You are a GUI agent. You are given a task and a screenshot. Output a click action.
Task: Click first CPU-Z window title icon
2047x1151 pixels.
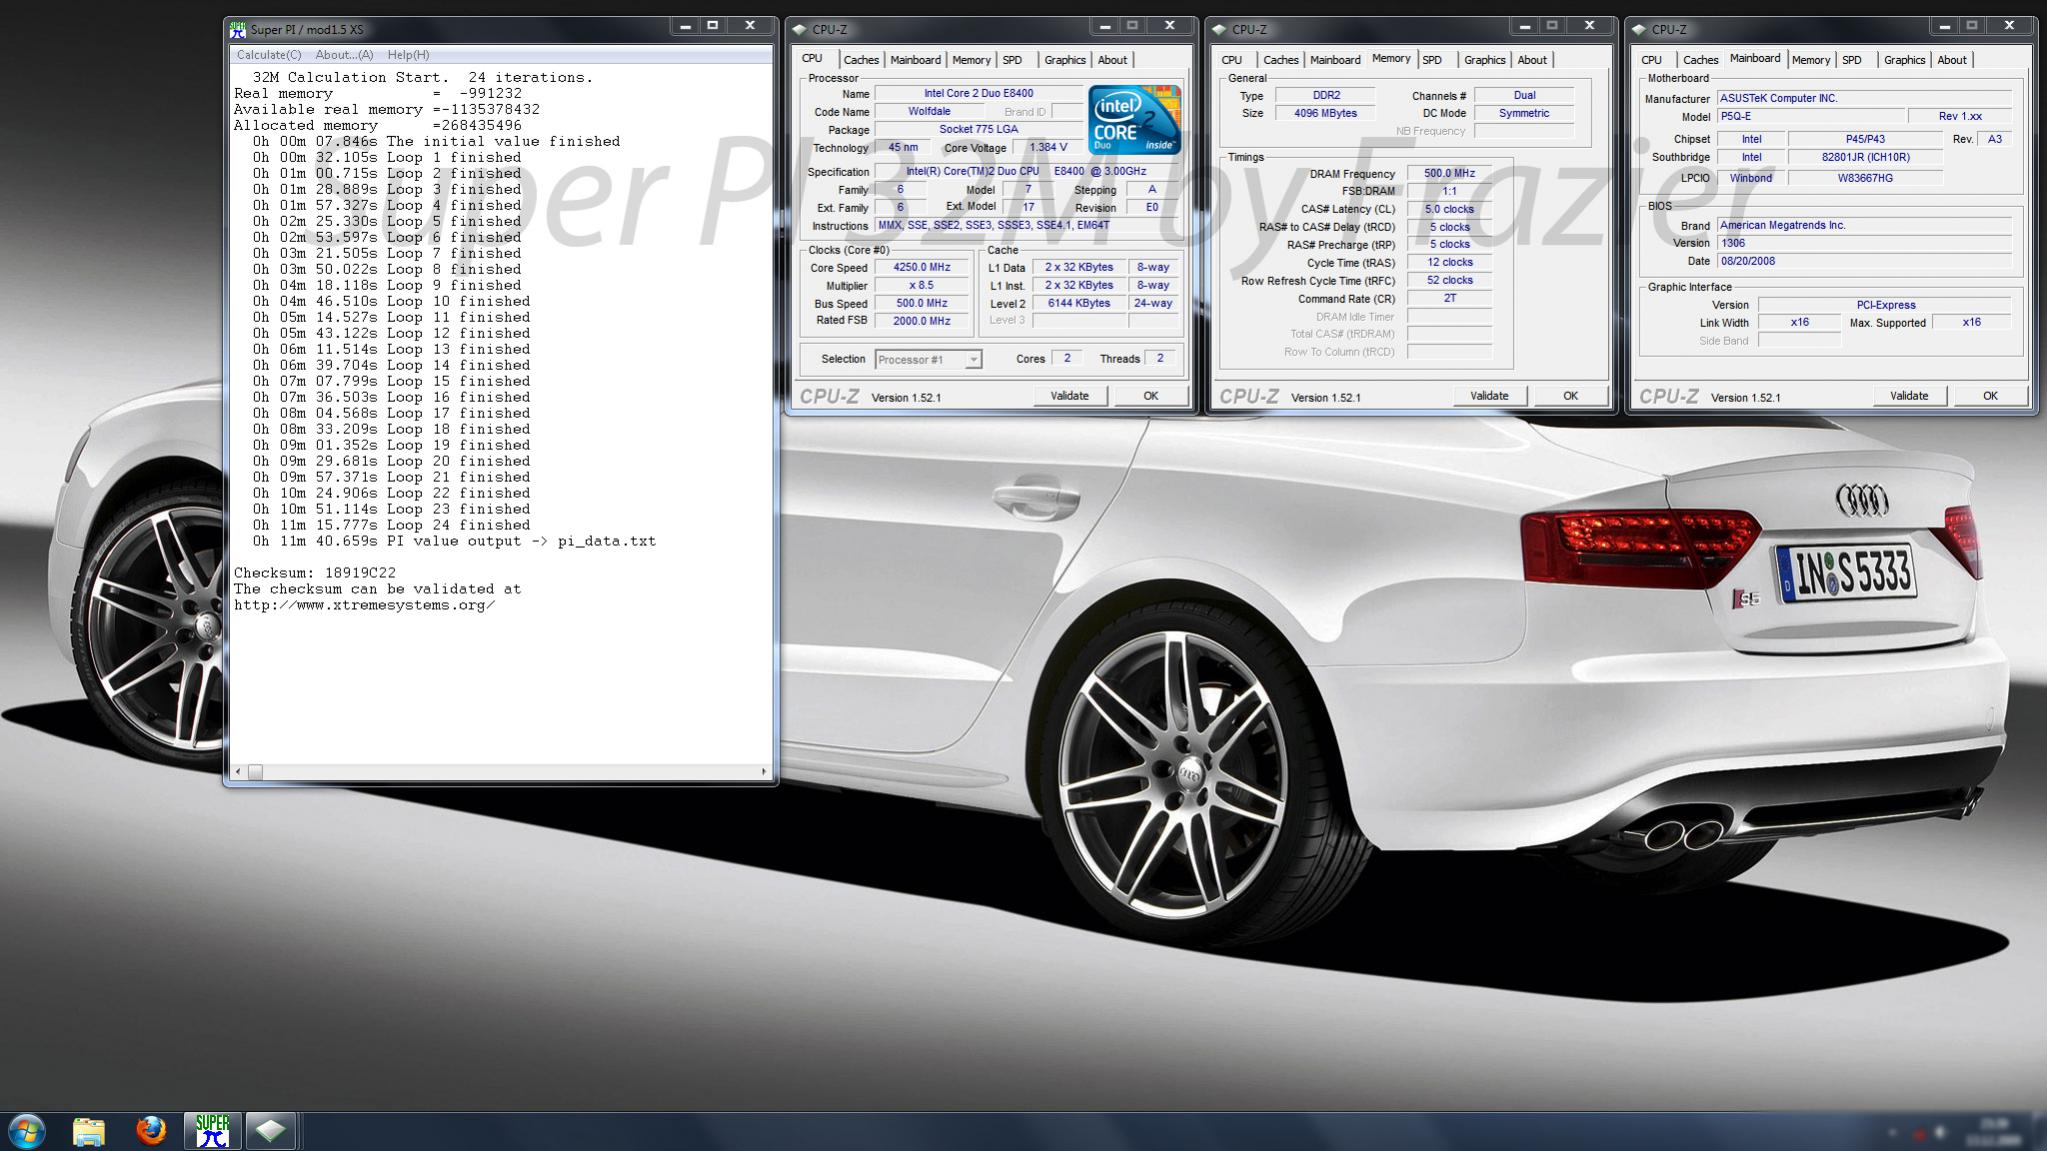coord(799,30)
